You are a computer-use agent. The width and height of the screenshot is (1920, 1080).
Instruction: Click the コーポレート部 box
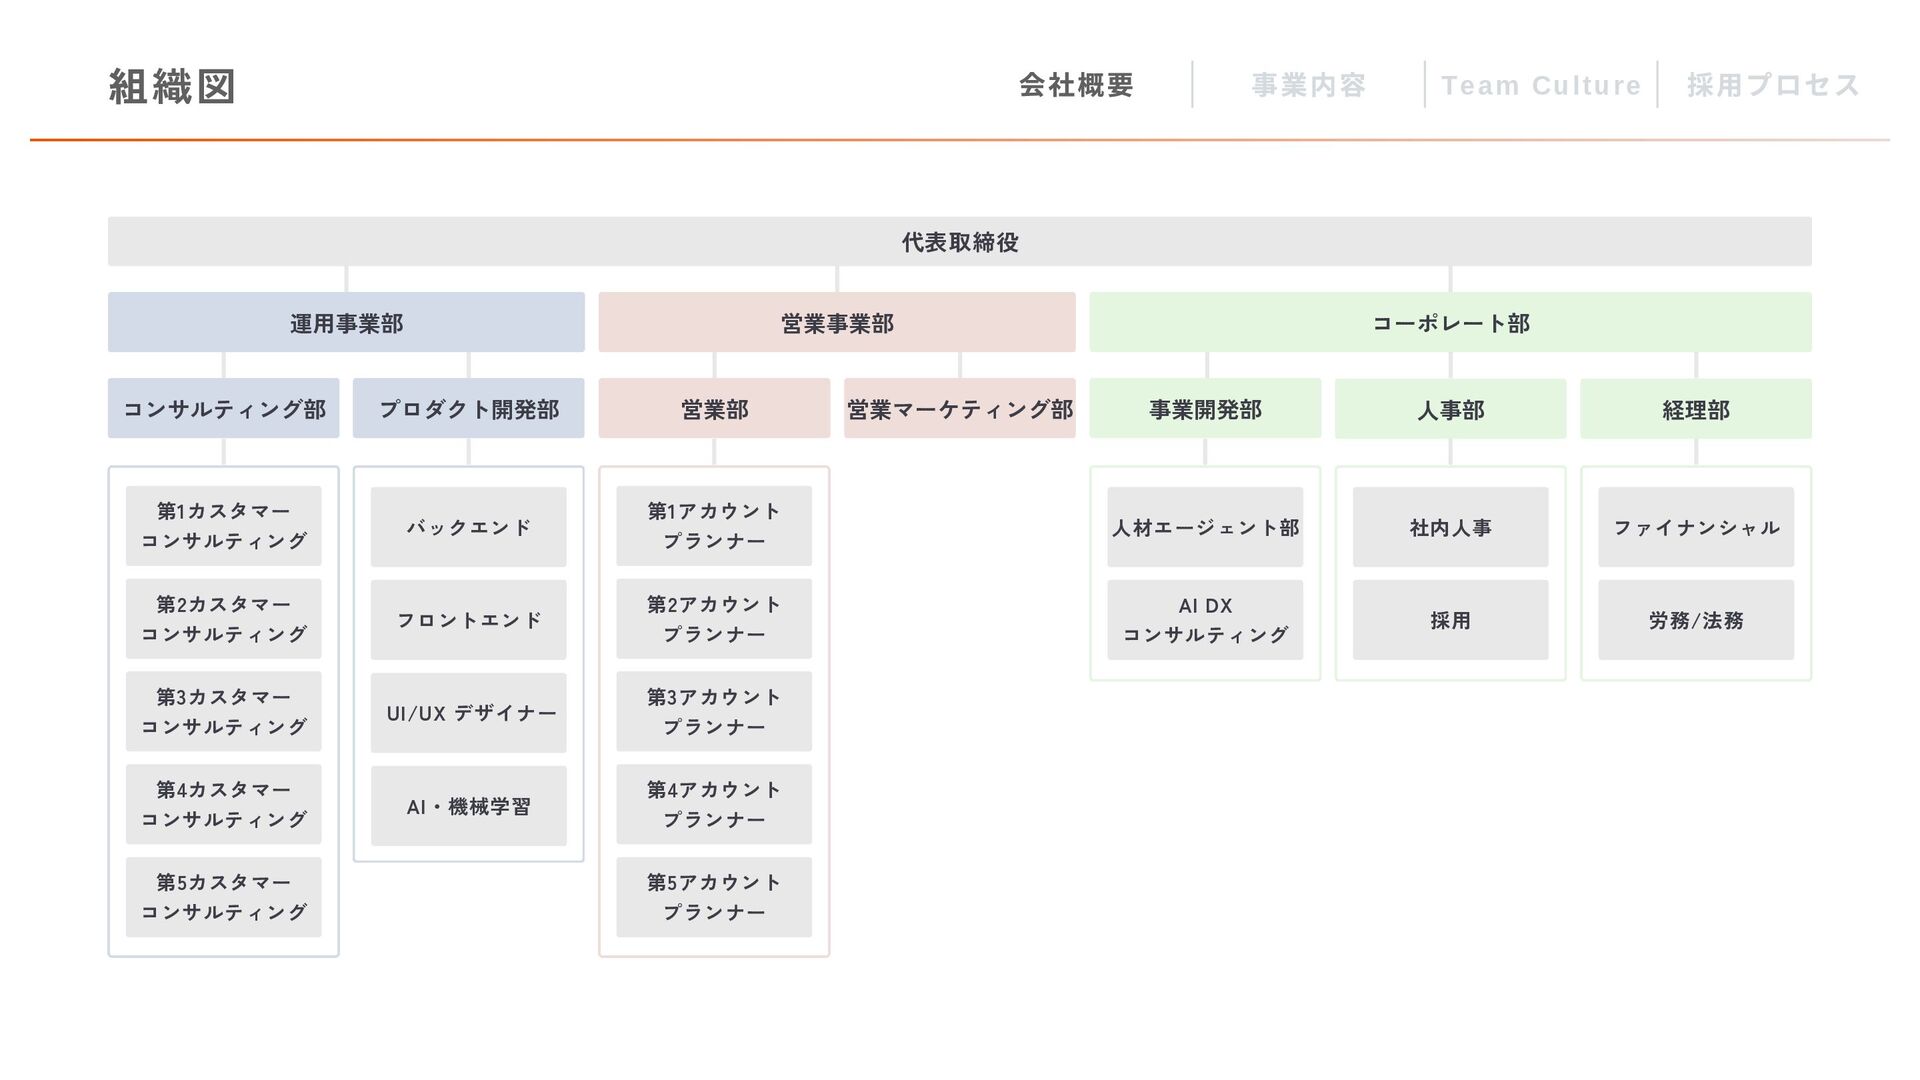point(1450,323)
